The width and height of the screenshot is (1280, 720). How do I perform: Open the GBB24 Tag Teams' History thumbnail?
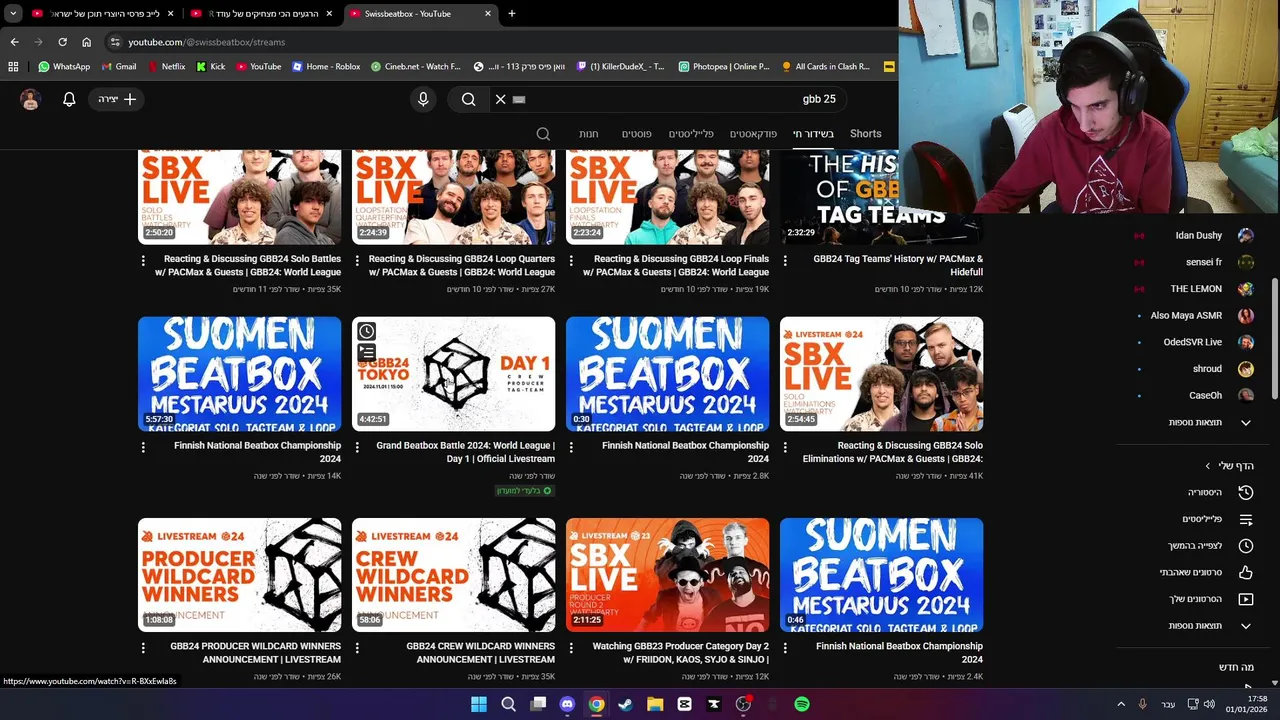pyautogui.click(x=882, y=197)
